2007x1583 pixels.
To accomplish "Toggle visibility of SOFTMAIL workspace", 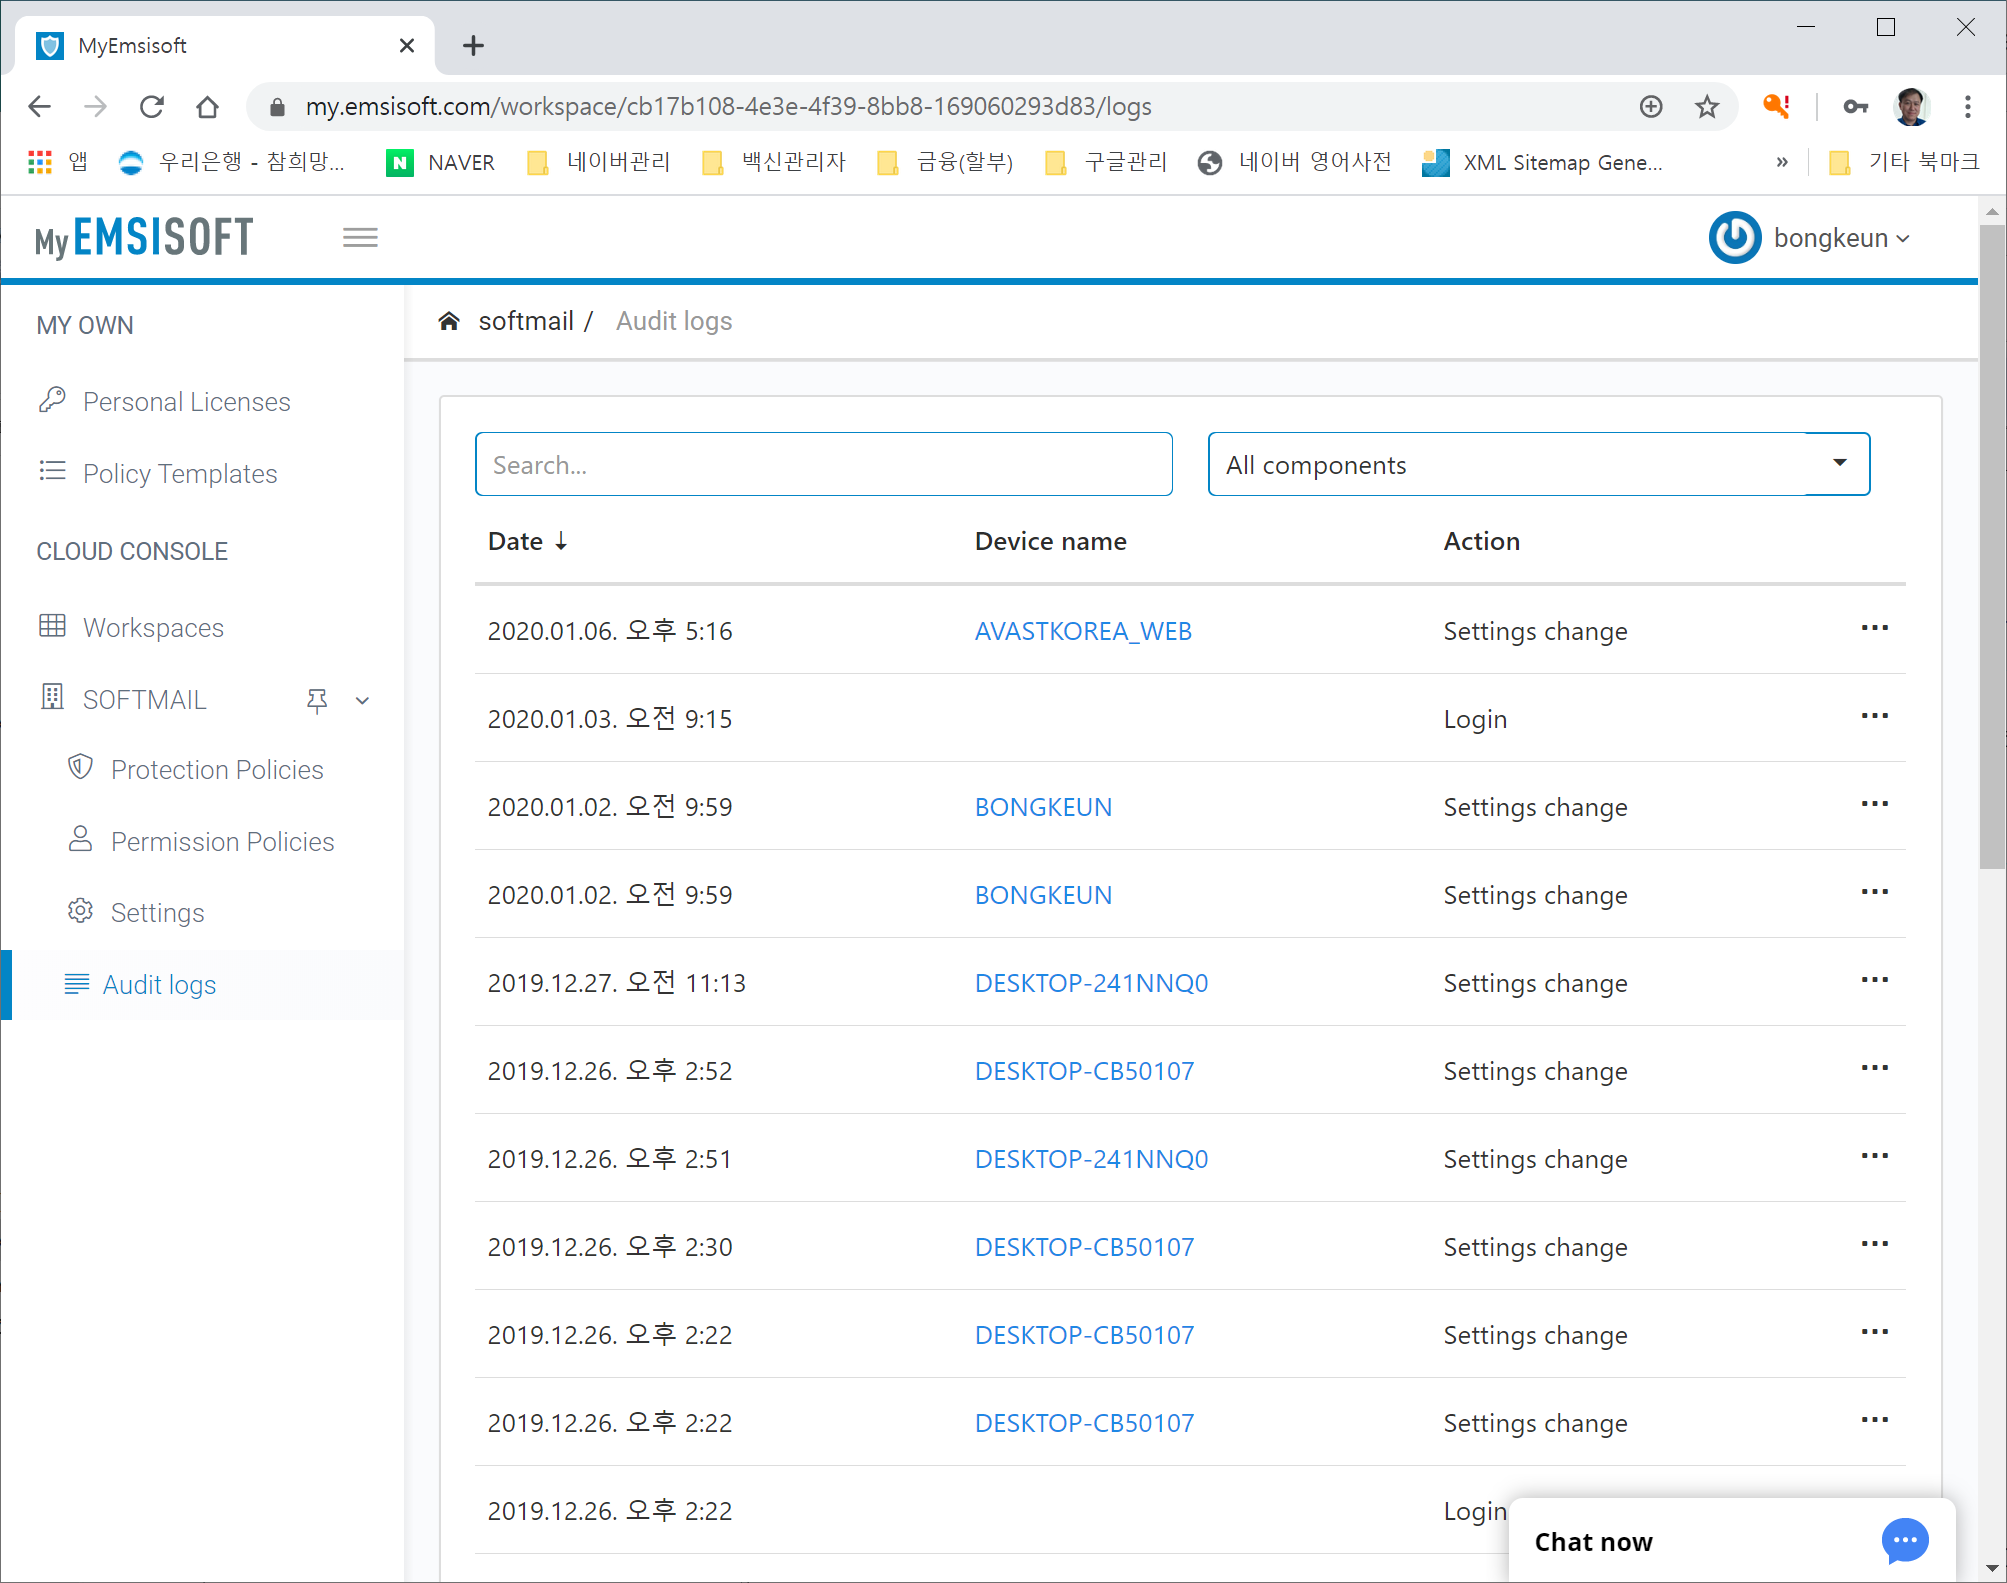I will (362, 700).
